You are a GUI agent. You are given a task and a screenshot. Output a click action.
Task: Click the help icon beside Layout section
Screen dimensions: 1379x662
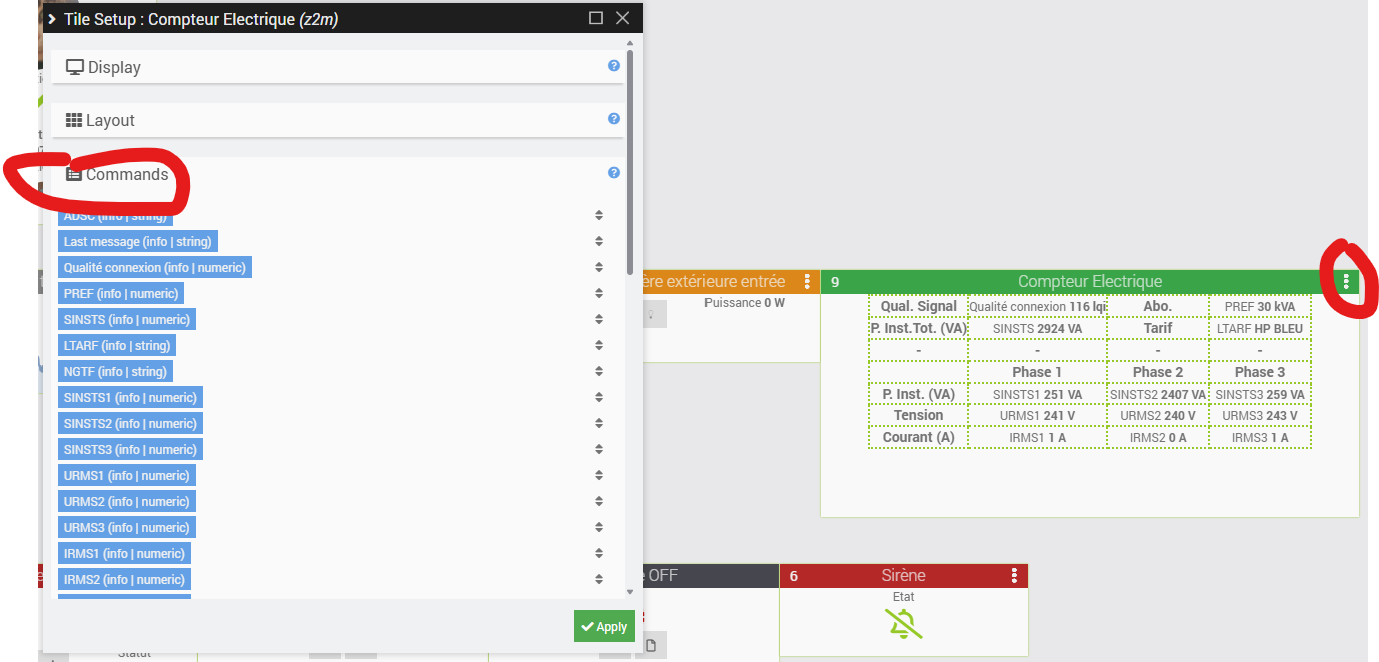(x=614, y=119)
